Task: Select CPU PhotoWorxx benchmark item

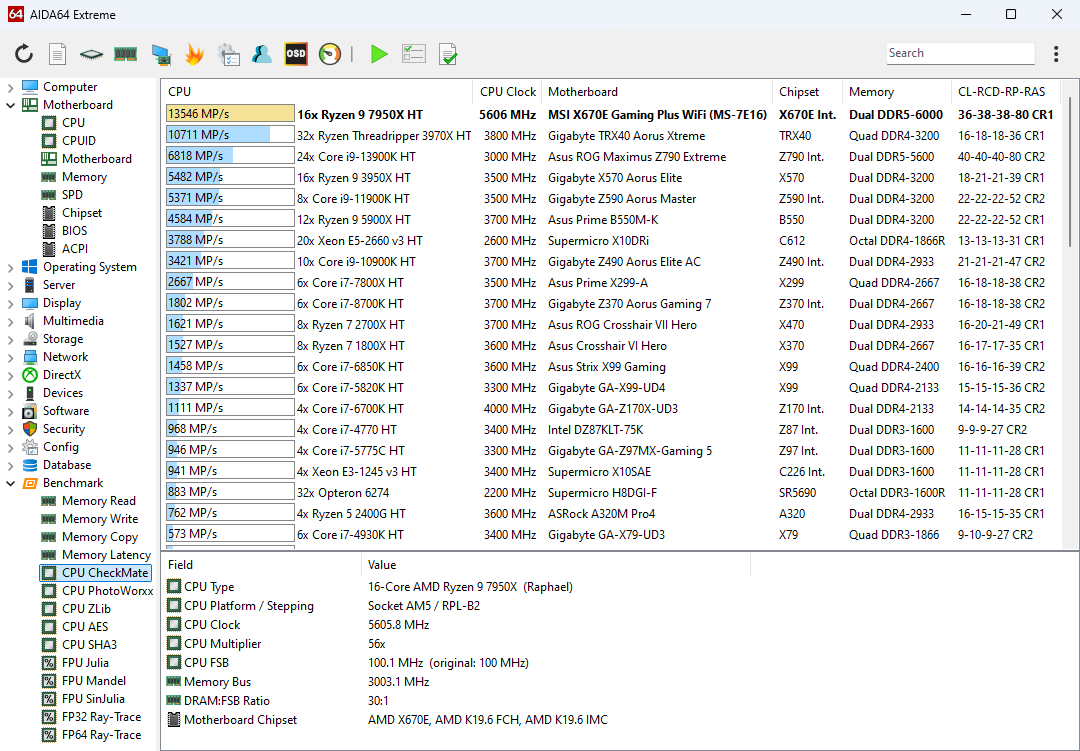Action: pyautogui.click(x=107, y=591)
